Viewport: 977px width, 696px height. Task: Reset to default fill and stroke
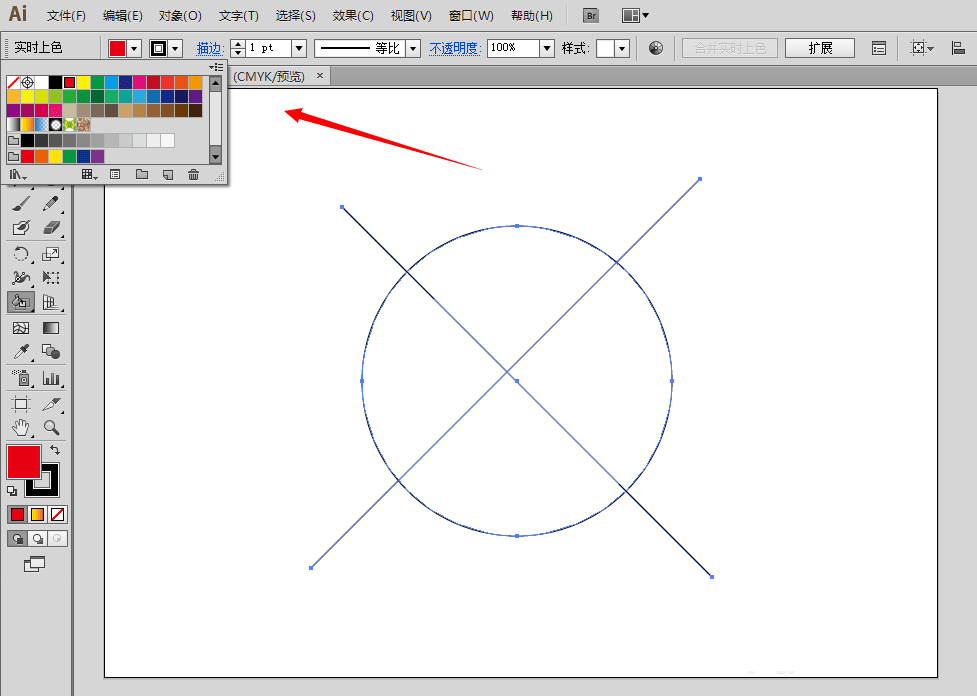pyautogui.click(x=12, y=491)
